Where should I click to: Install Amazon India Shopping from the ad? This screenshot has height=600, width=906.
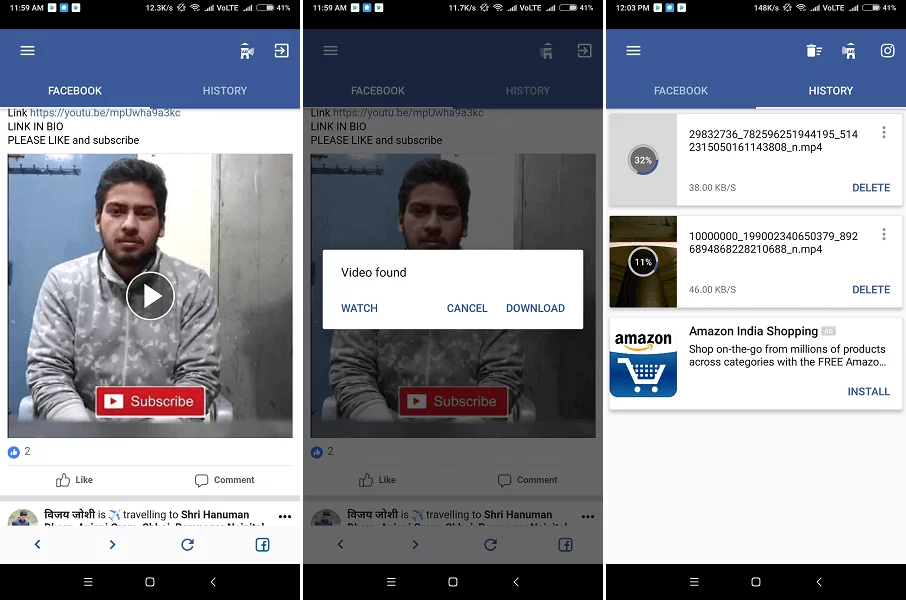[x=868, y=392]
